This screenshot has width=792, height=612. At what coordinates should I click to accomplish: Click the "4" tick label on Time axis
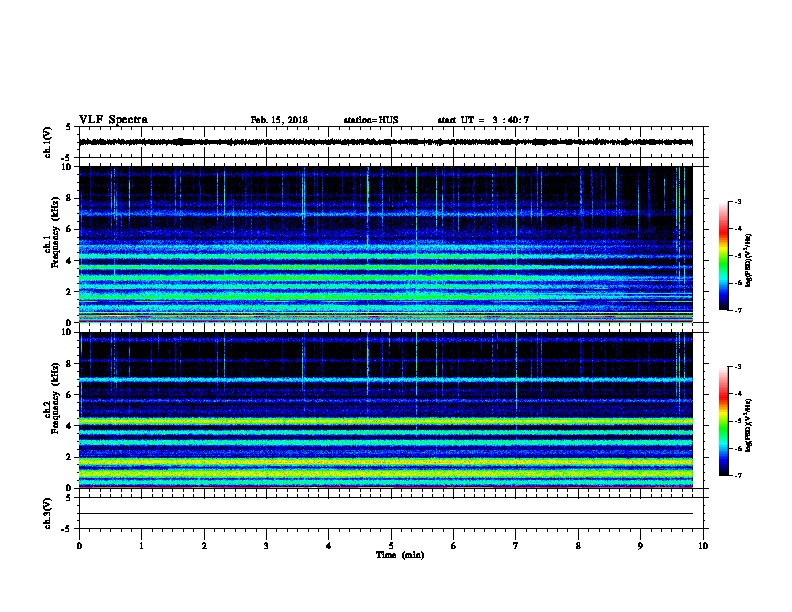coord(329,546)
